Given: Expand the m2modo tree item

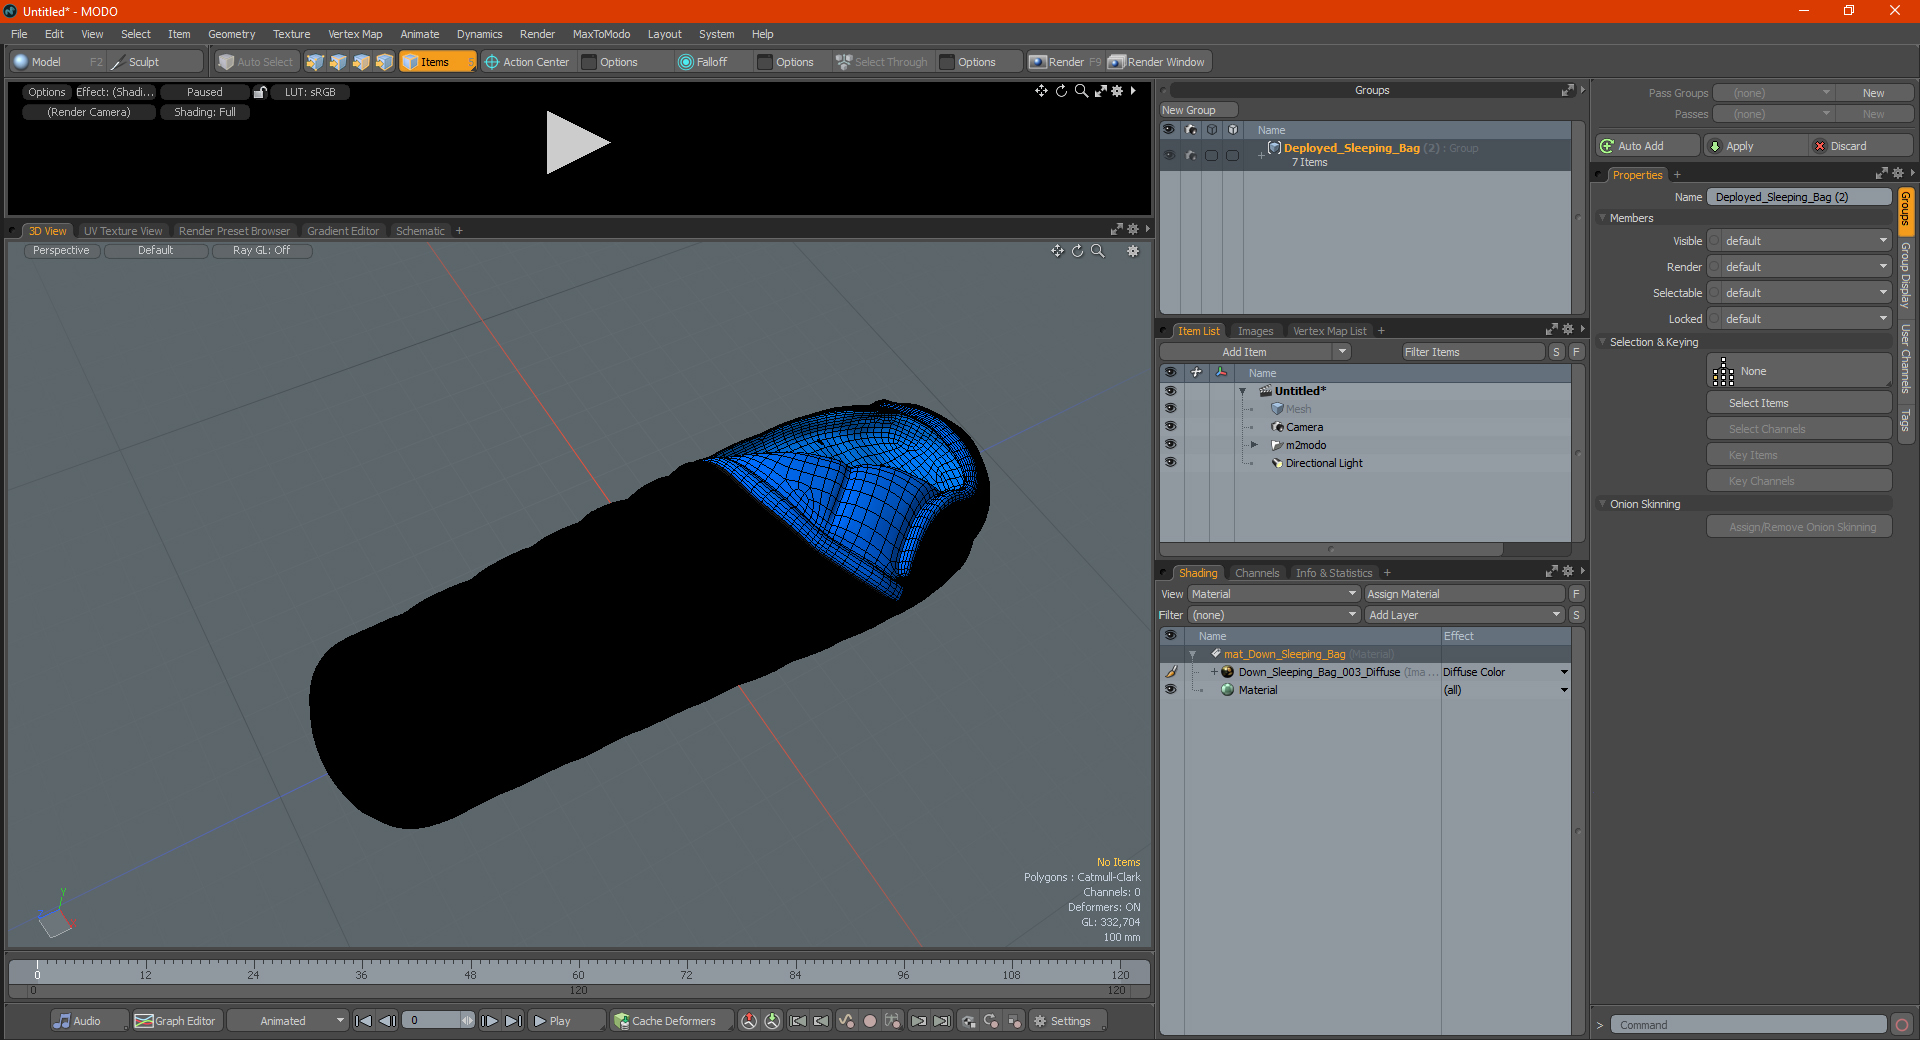Looking at the screenshot, I should tap(1254, 445).
